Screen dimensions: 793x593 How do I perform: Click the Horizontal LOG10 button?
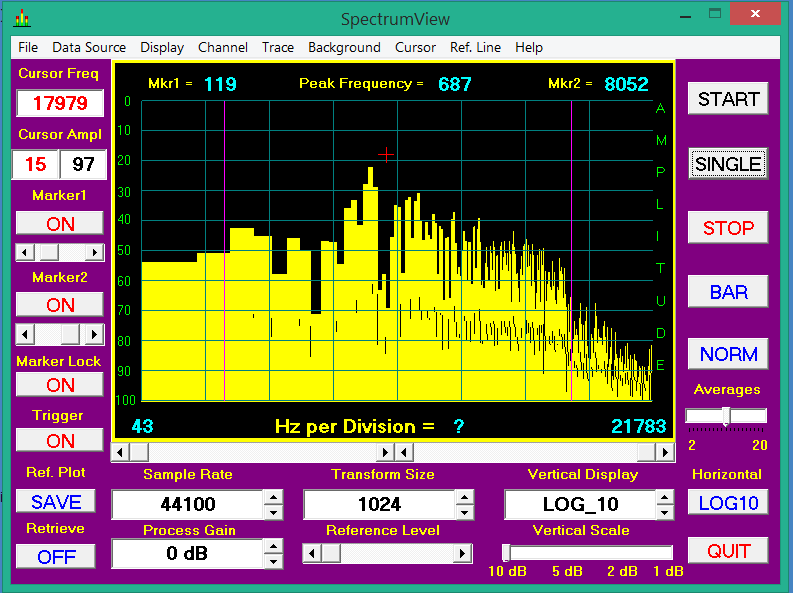click(728, 502)
